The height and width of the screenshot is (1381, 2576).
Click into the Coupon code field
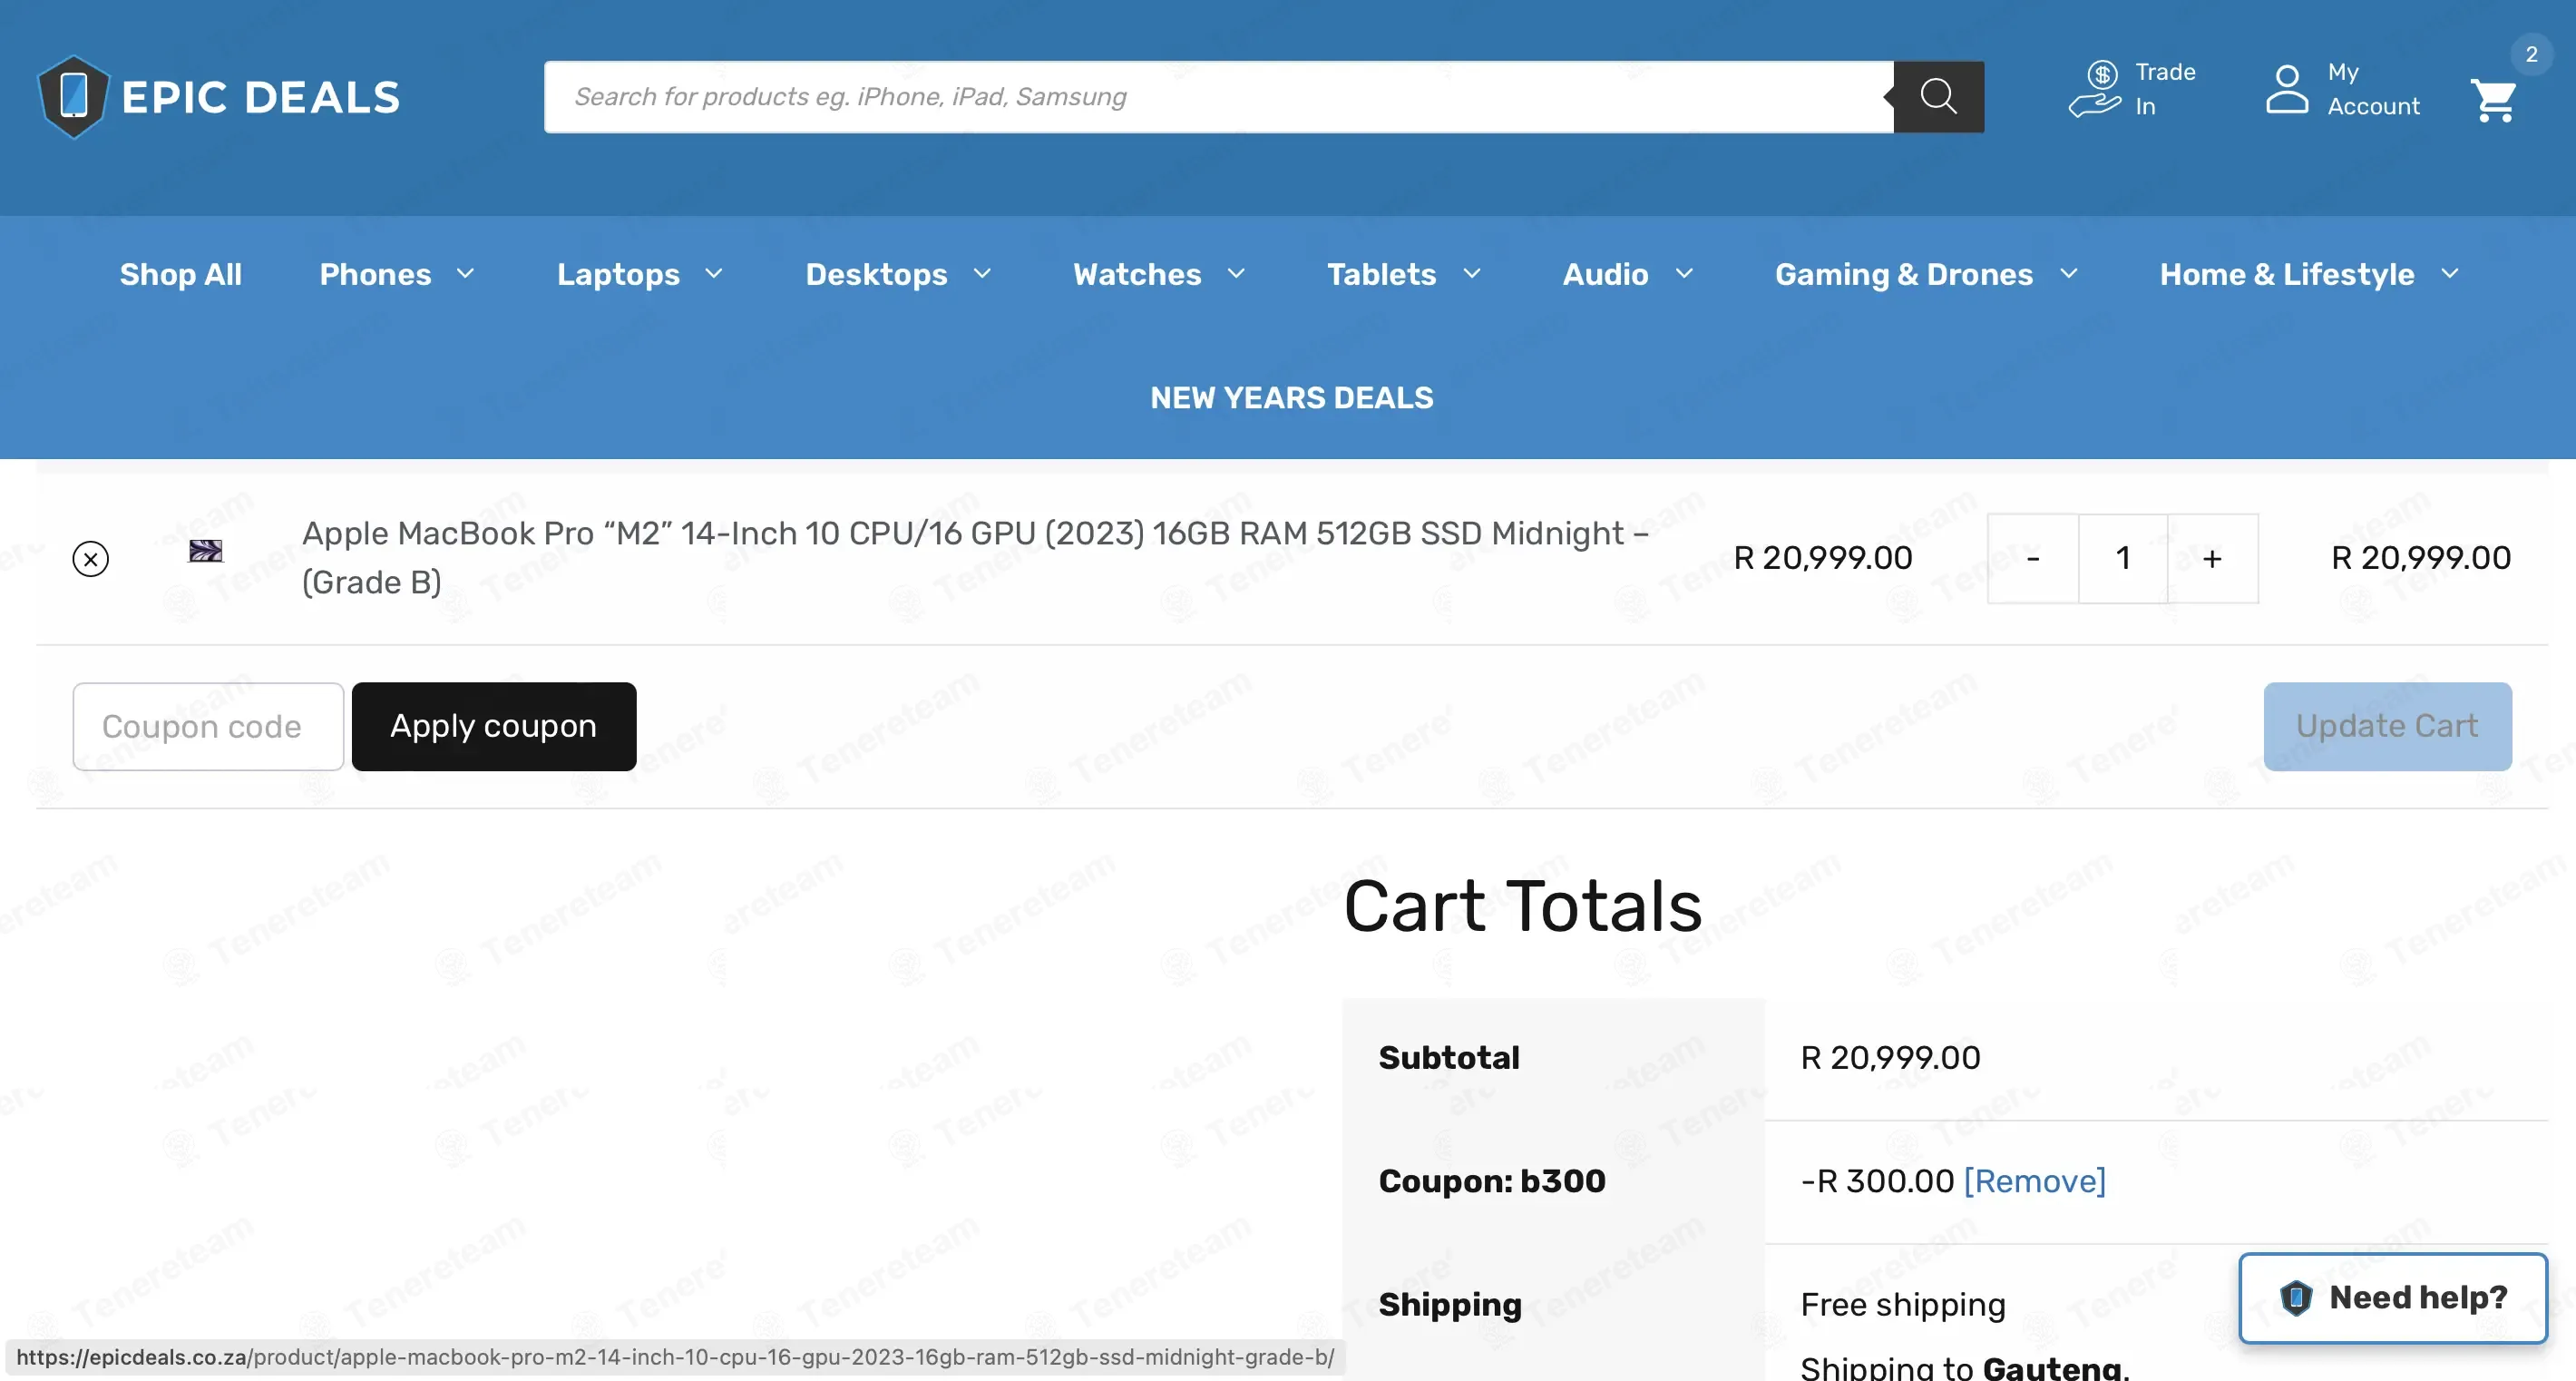(x=208, y=726)
